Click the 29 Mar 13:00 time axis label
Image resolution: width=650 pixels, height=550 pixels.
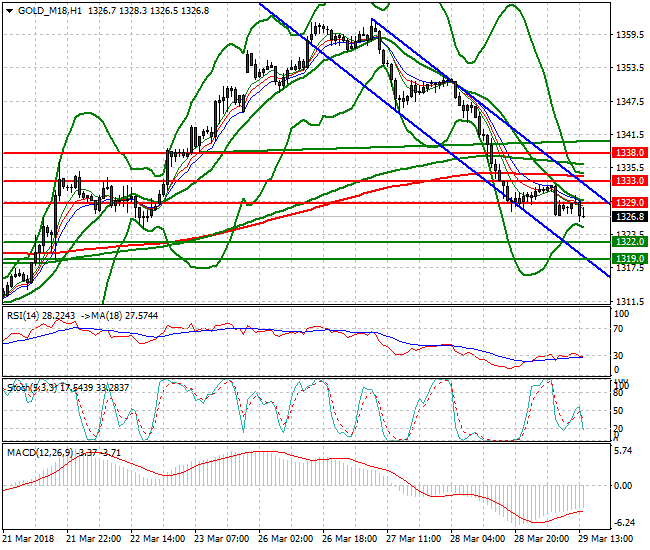coord(606,539)
